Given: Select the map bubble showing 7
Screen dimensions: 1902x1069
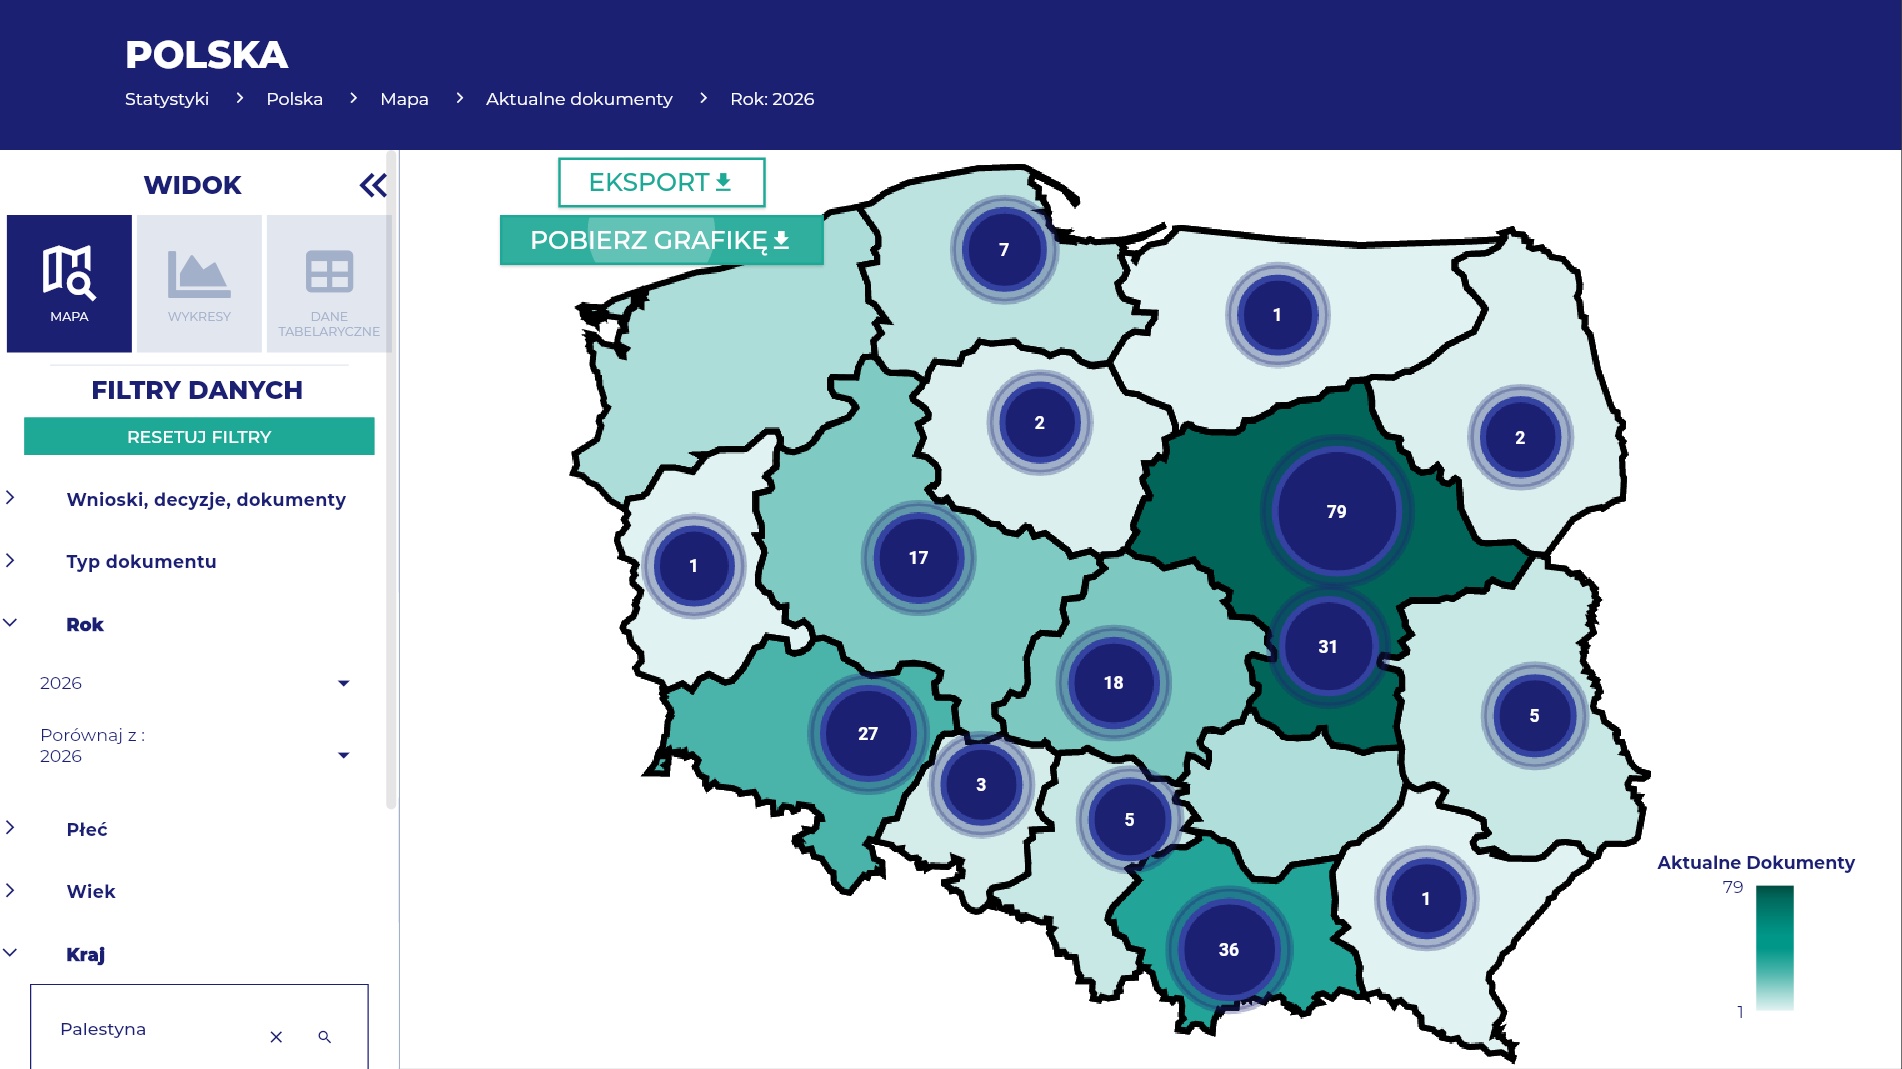Looking at the screenshot, I should tap(1004, 249).
